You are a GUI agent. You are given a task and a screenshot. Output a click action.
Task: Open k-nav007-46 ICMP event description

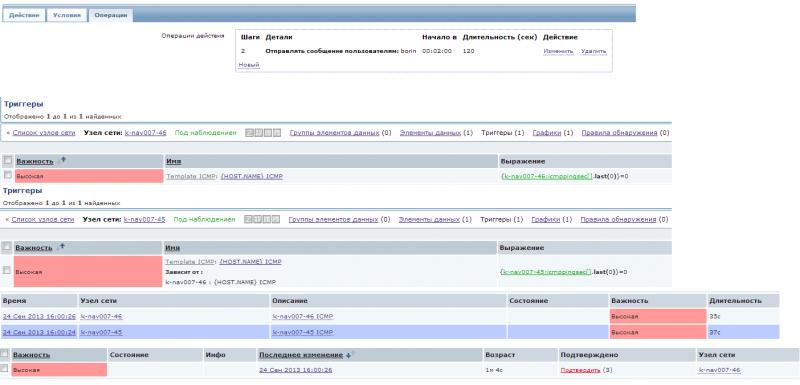(303, 316)
